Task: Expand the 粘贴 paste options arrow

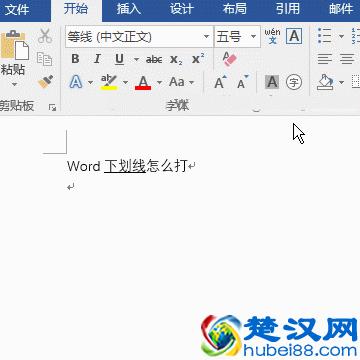Action: click(x=14, y=84)
